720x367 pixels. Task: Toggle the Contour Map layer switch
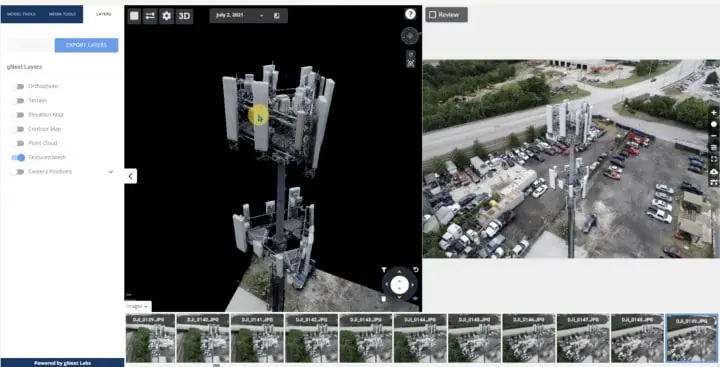click(18, 129)
